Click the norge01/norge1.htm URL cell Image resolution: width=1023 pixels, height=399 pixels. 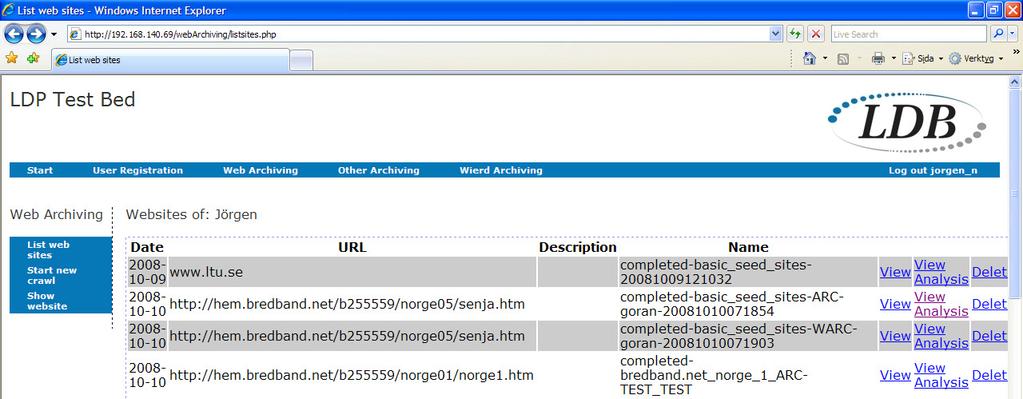(x=352, y=376)
